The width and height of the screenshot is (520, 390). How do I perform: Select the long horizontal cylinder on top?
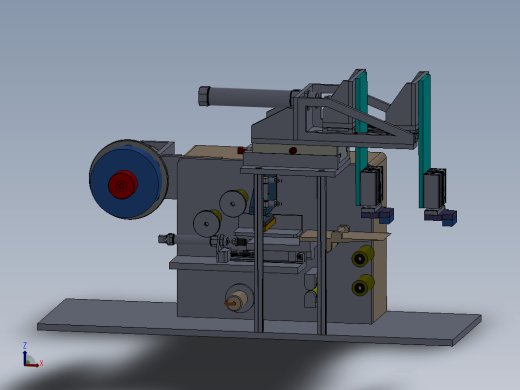[247, 96]
